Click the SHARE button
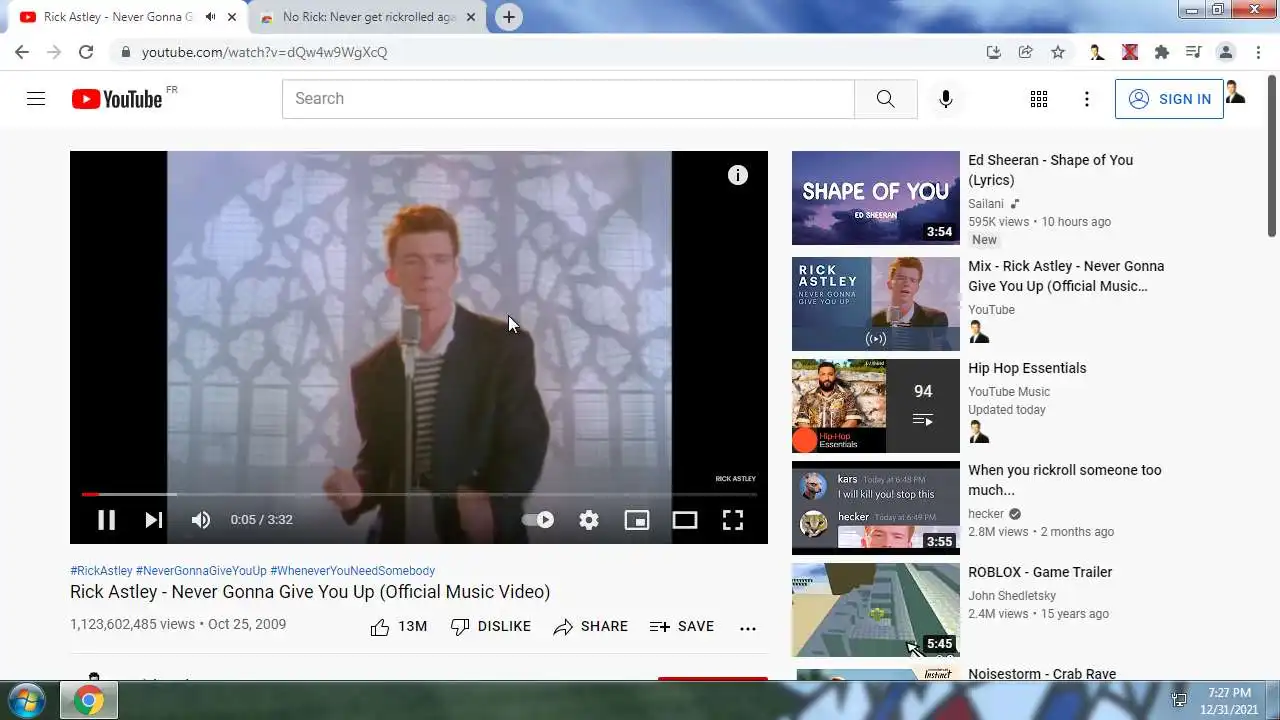The image size is (1280, 720). tap(590, 627)
